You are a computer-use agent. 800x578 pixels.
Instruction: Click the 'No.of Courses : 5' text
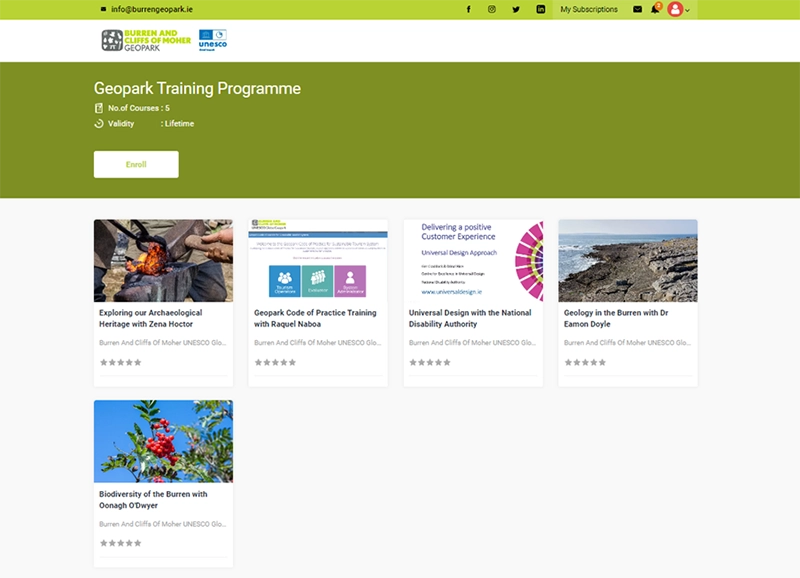tap(139, 108)
